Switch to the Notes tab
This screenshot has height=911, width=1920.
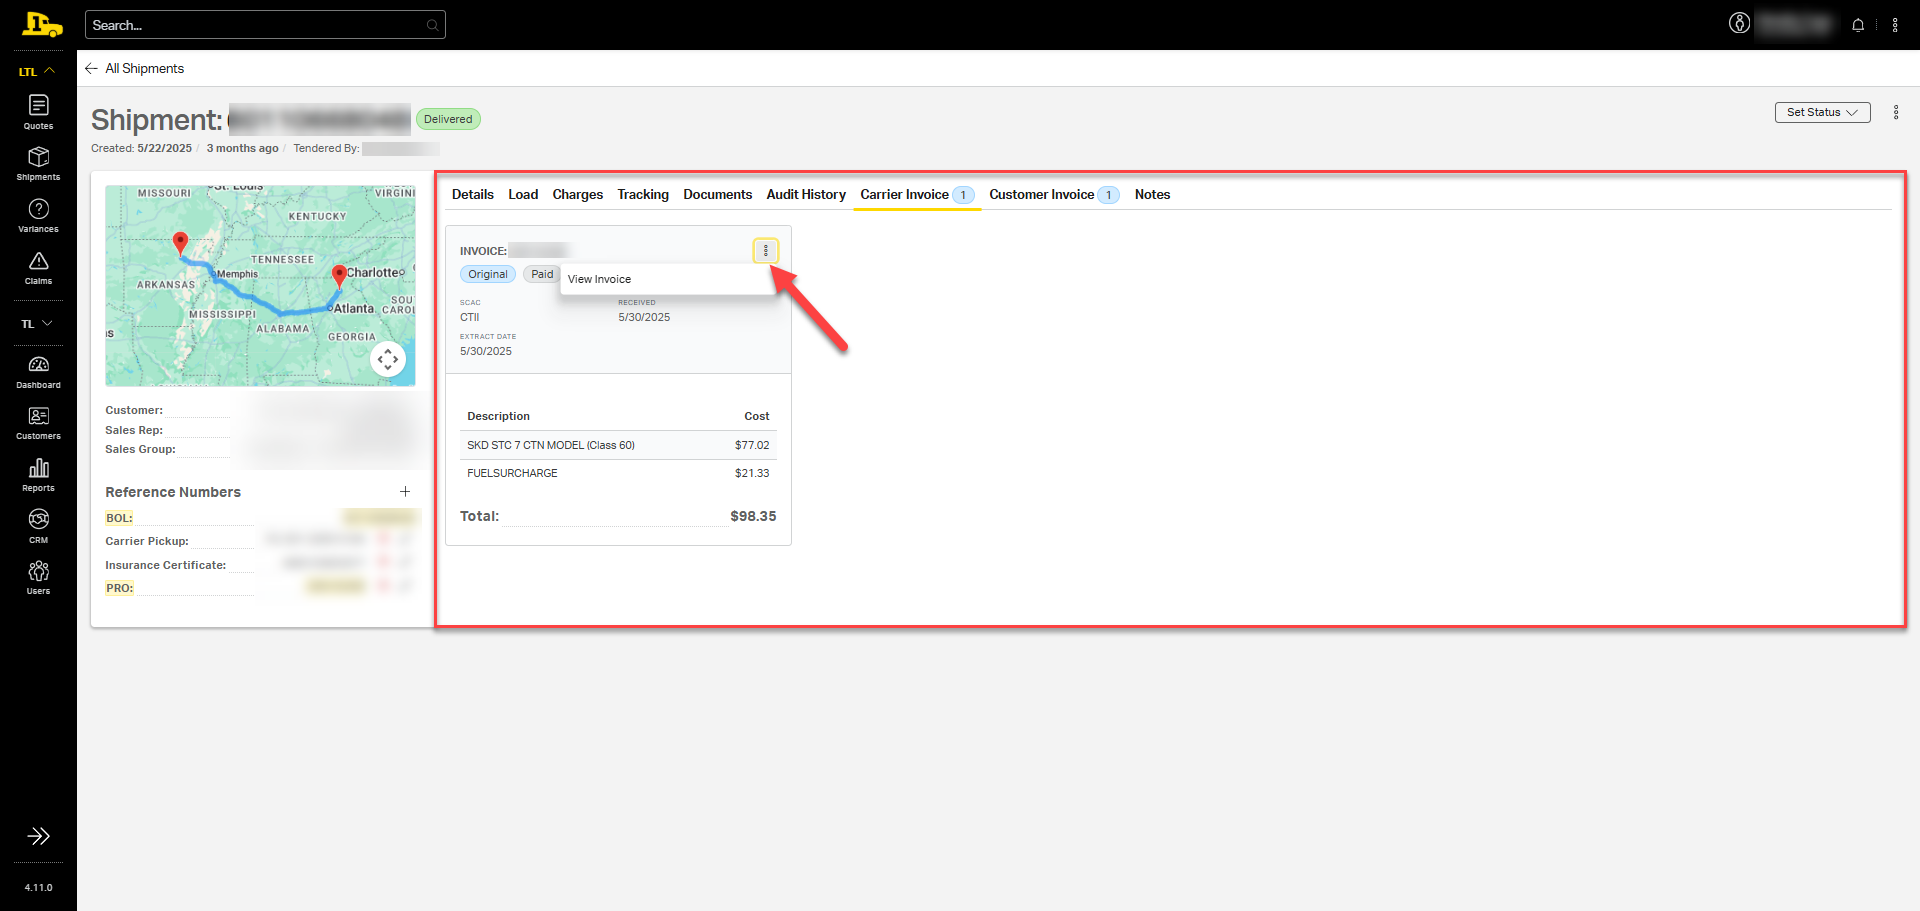pyautogui.click(x=1152, y=194)
